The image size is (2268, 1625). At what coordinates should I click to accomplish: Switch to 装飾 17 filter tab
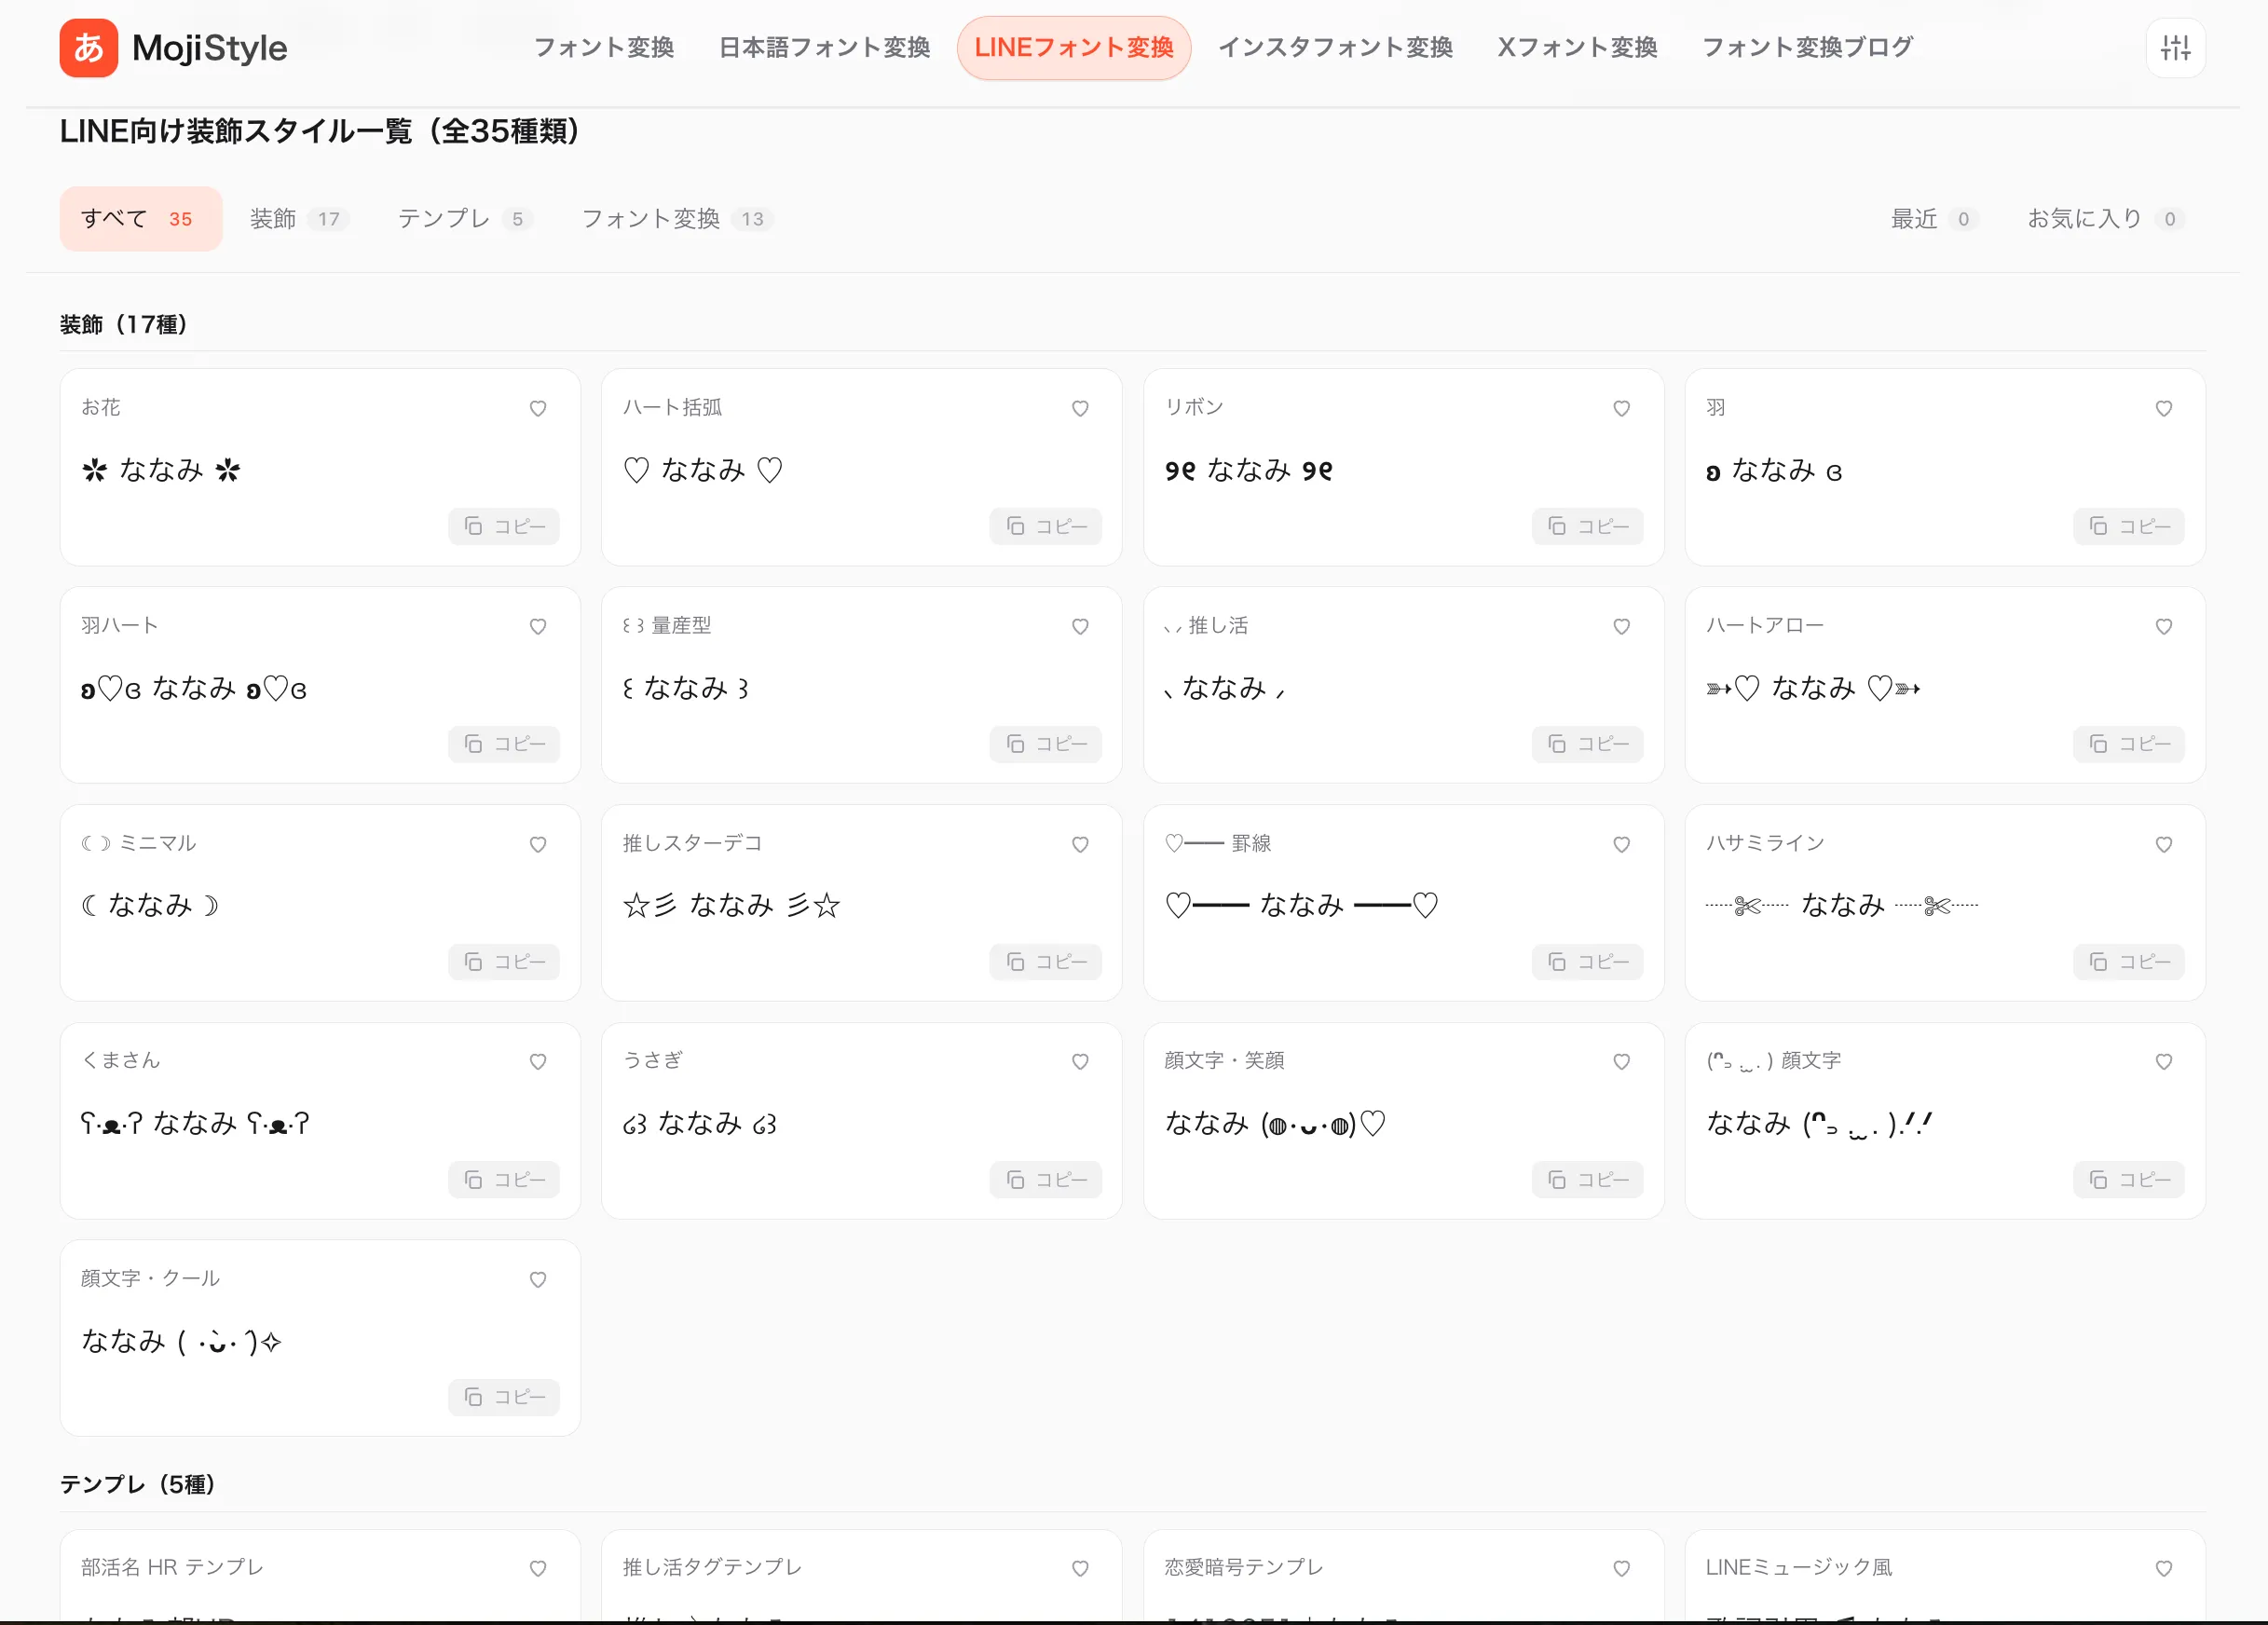point(298,219)
